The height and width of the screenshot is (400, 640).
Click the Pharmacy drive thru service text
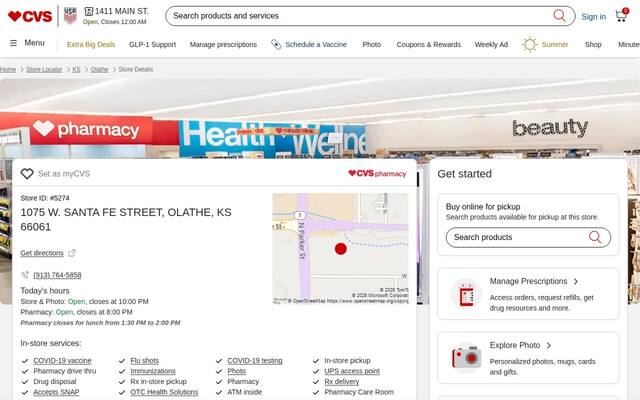point(65,371)
